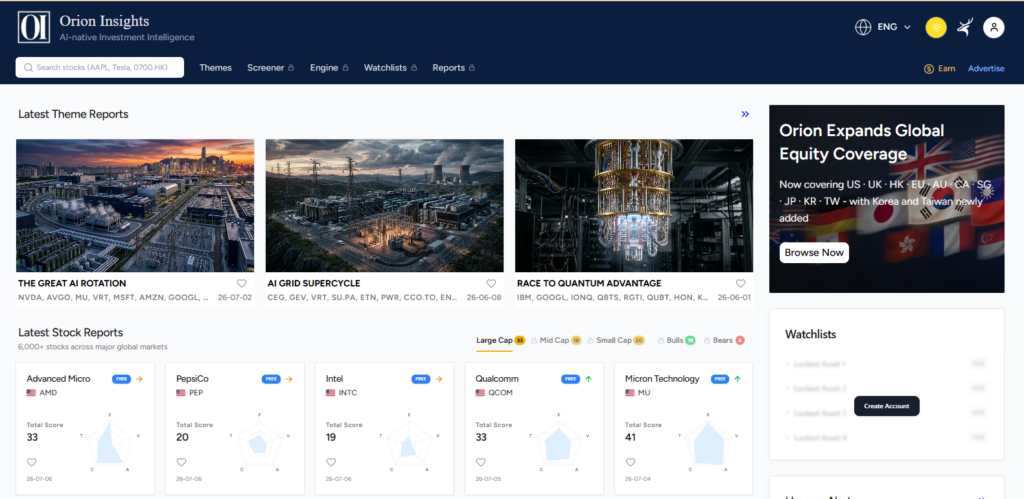Favorite The Great AI Rotation heart
1024x499 pixels.
242,283
